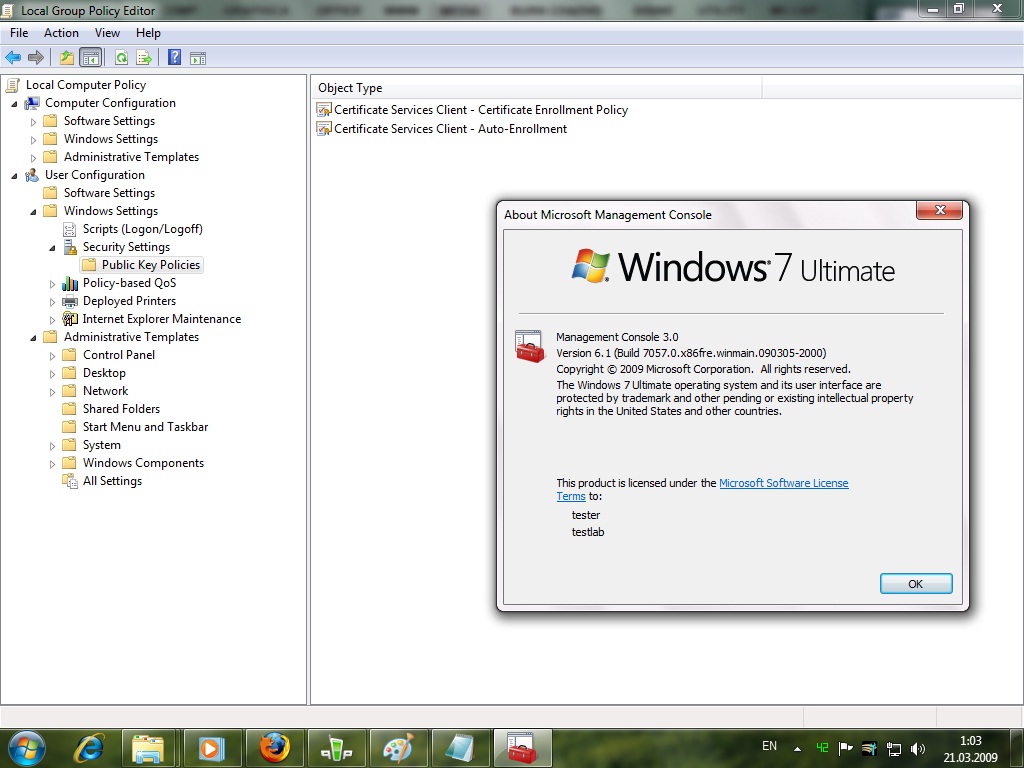Click OK in the About dialog
The width and height of the screenshot is (1024, 768).
pos(916,584)
